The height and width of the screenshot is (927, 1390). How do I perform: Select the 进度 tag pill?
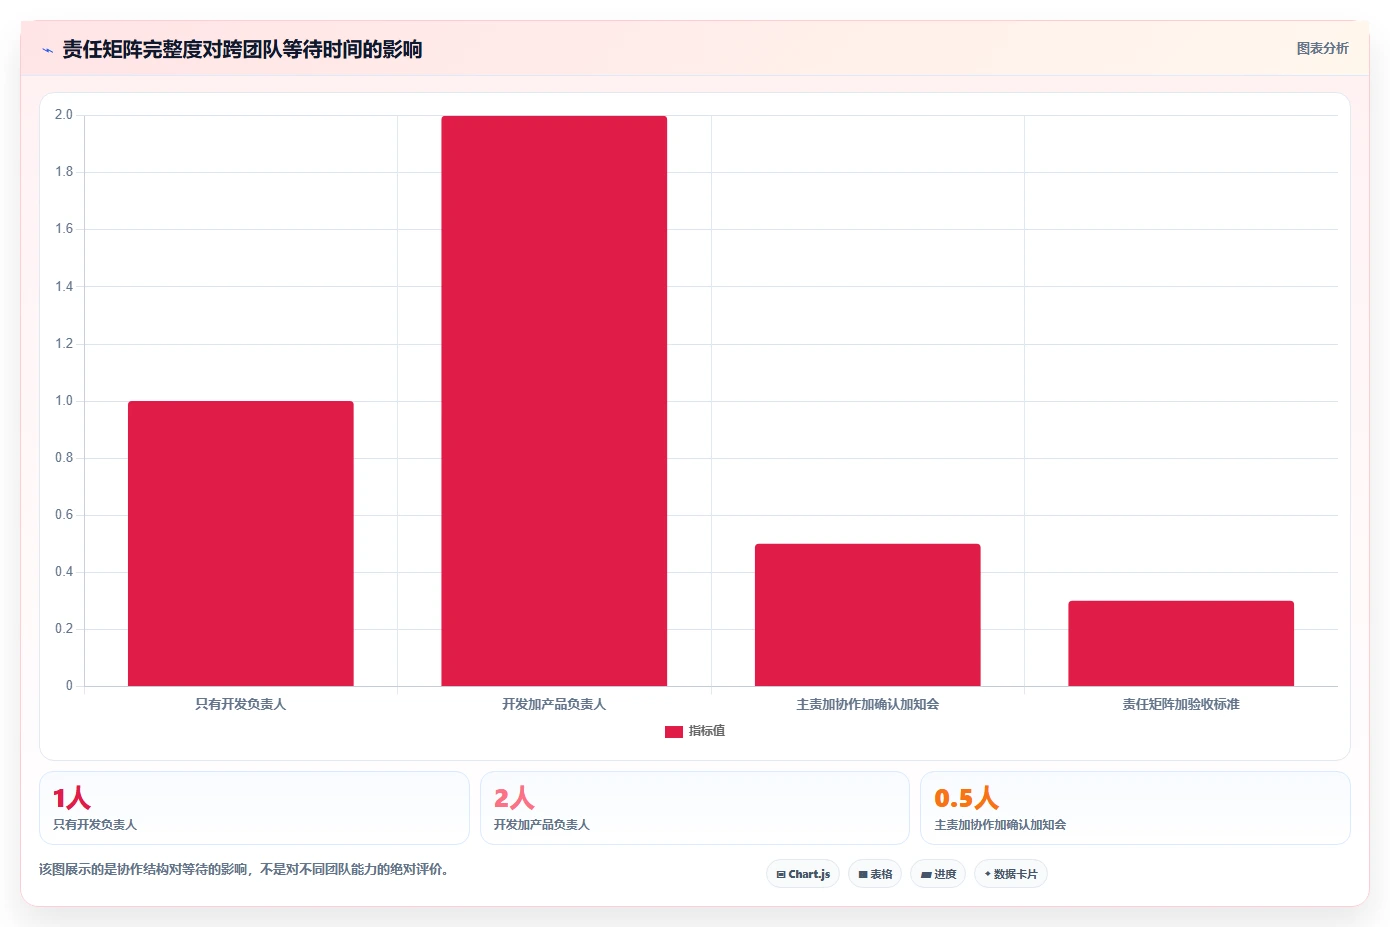938,874
